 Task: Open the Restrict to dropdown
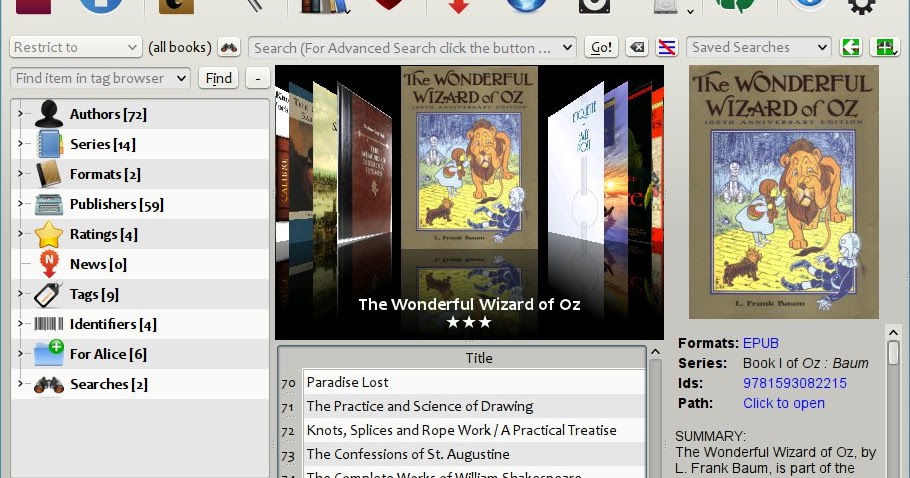pyautogui.click(x=75, y=48)
